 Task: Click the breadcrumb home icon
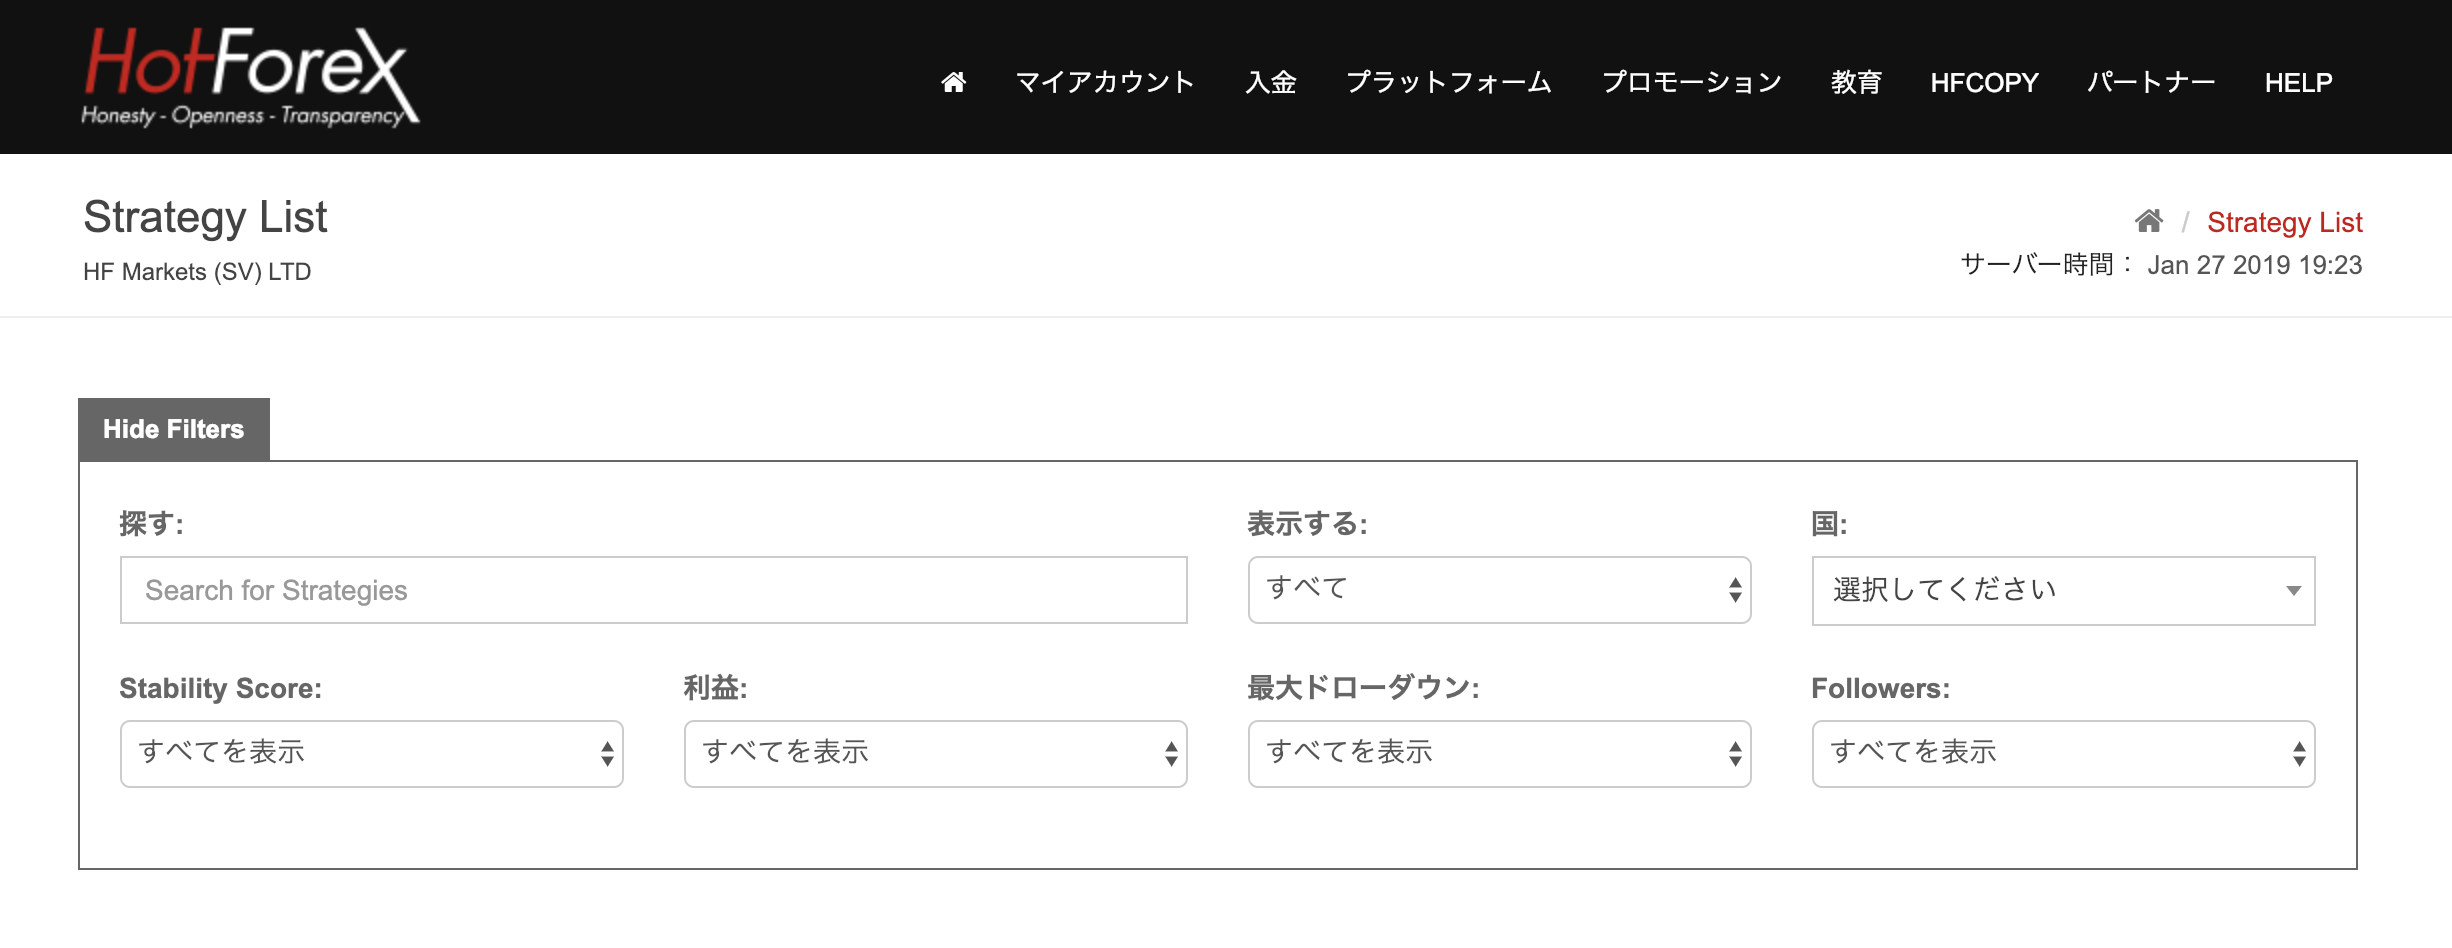point(2149,220)
